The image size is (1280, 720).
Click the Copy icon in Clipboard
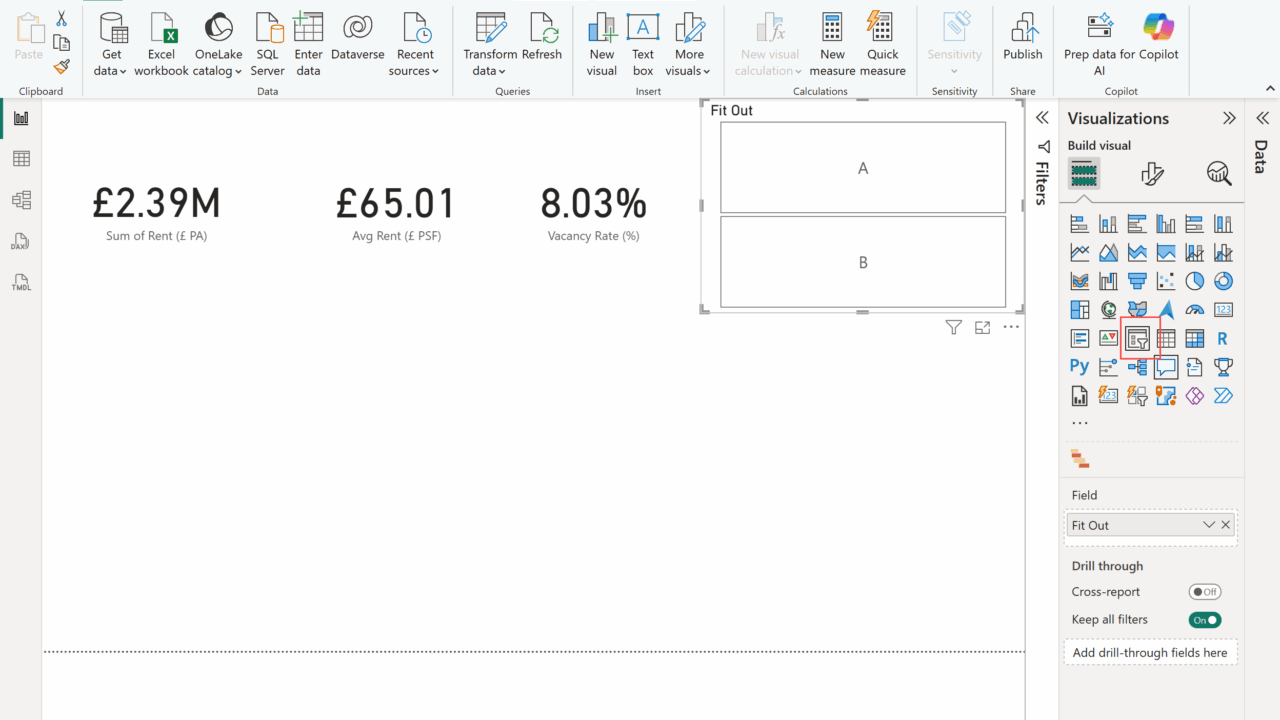61,43
